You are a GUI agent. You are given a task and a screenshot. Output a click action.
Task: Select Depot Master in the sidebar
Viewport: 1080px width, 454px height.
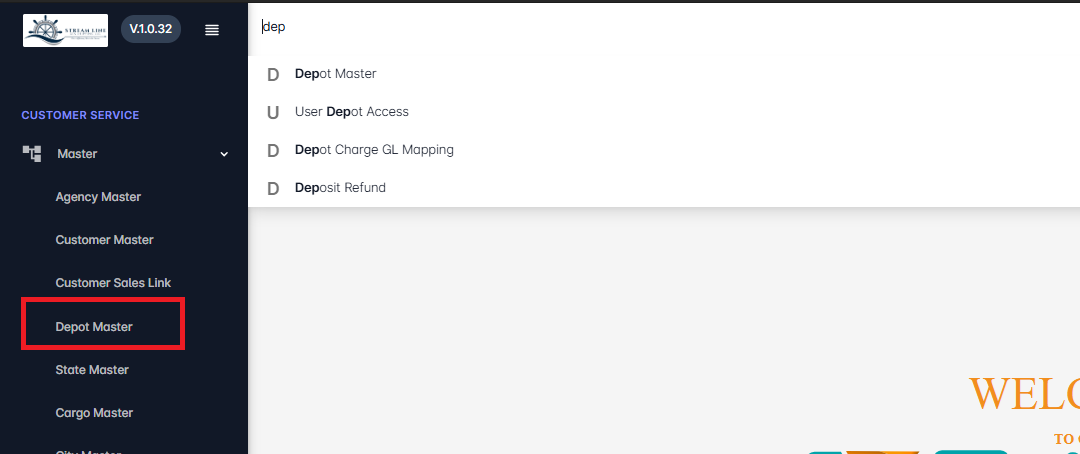pos(94,327)
